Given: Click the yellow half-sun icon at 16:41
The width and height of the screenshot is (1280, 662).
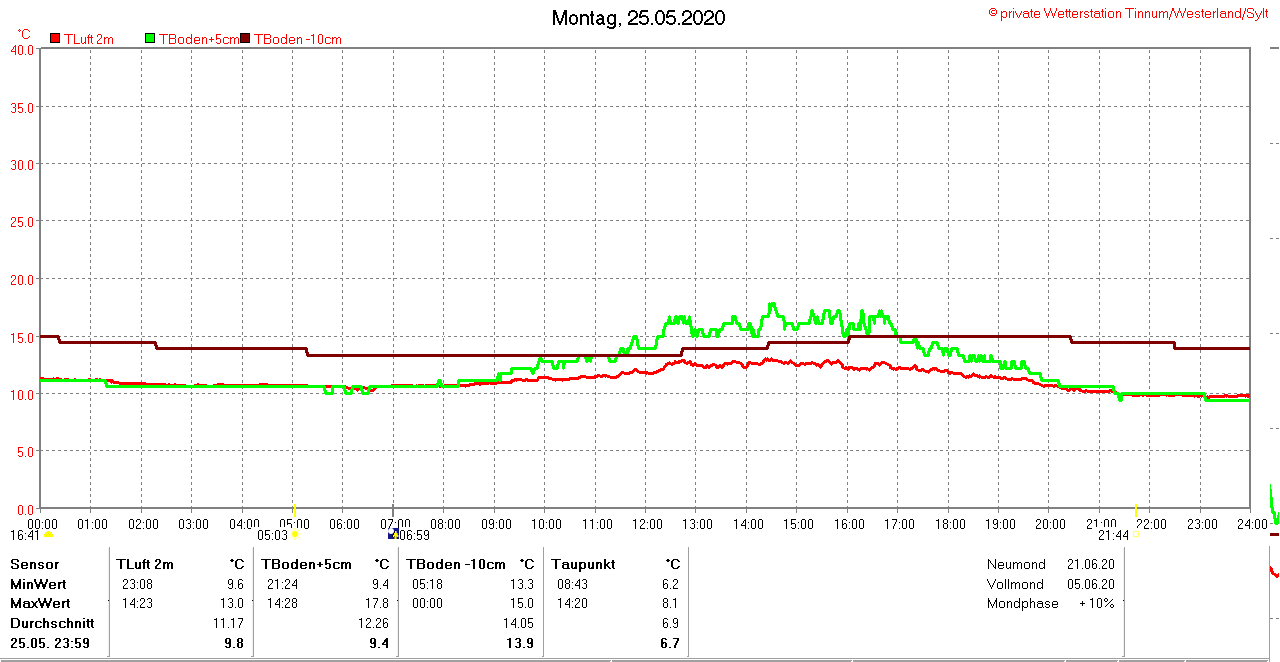Looking at the screenshot, I should (x=48, y=535).
